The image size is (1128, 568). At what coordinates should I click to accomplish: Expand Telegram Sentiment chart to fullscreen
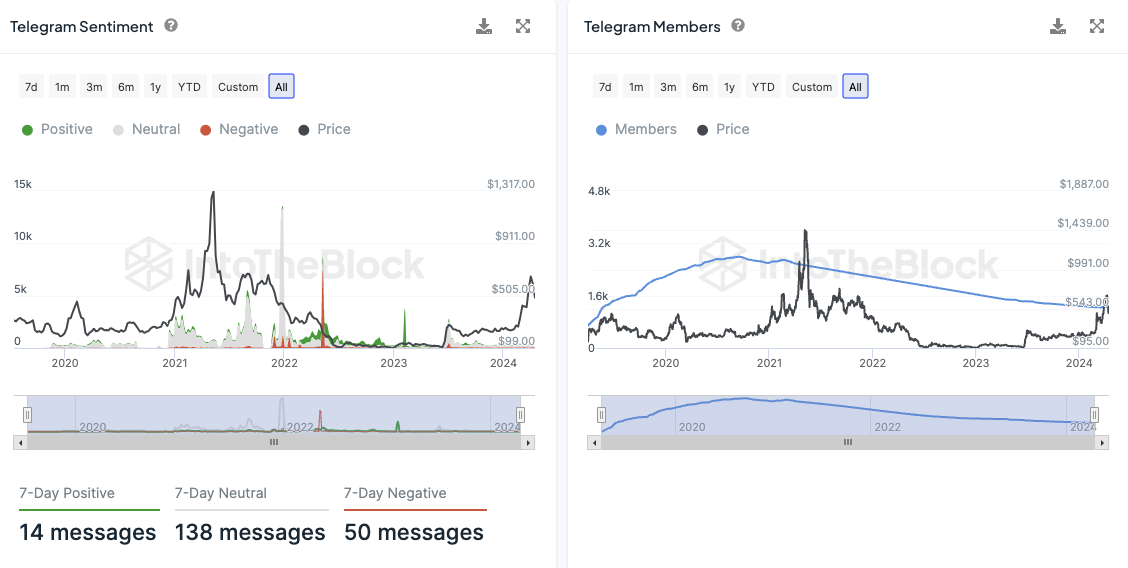pos(523,26)
